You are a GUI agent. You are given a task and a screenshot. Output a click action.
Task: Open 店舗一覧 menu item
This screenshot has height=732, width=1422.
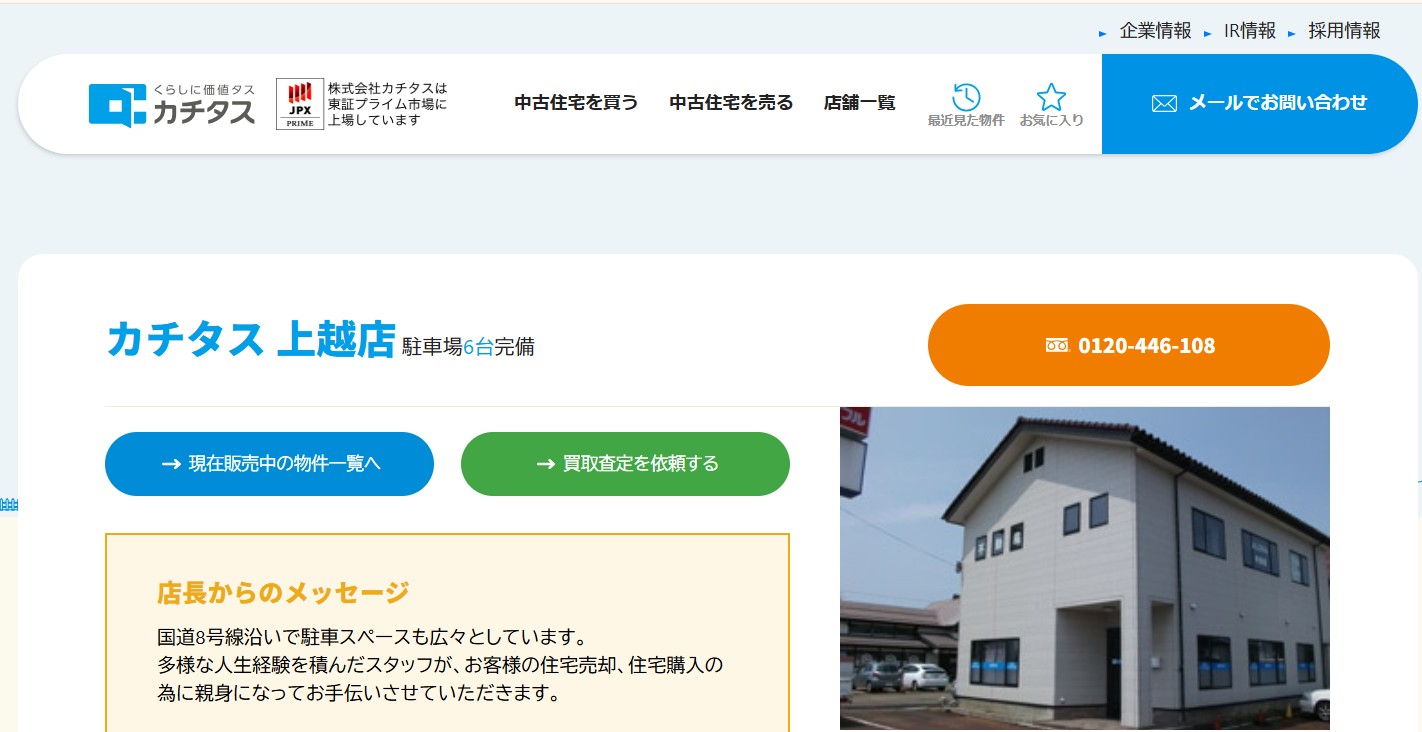coord(859,102)
